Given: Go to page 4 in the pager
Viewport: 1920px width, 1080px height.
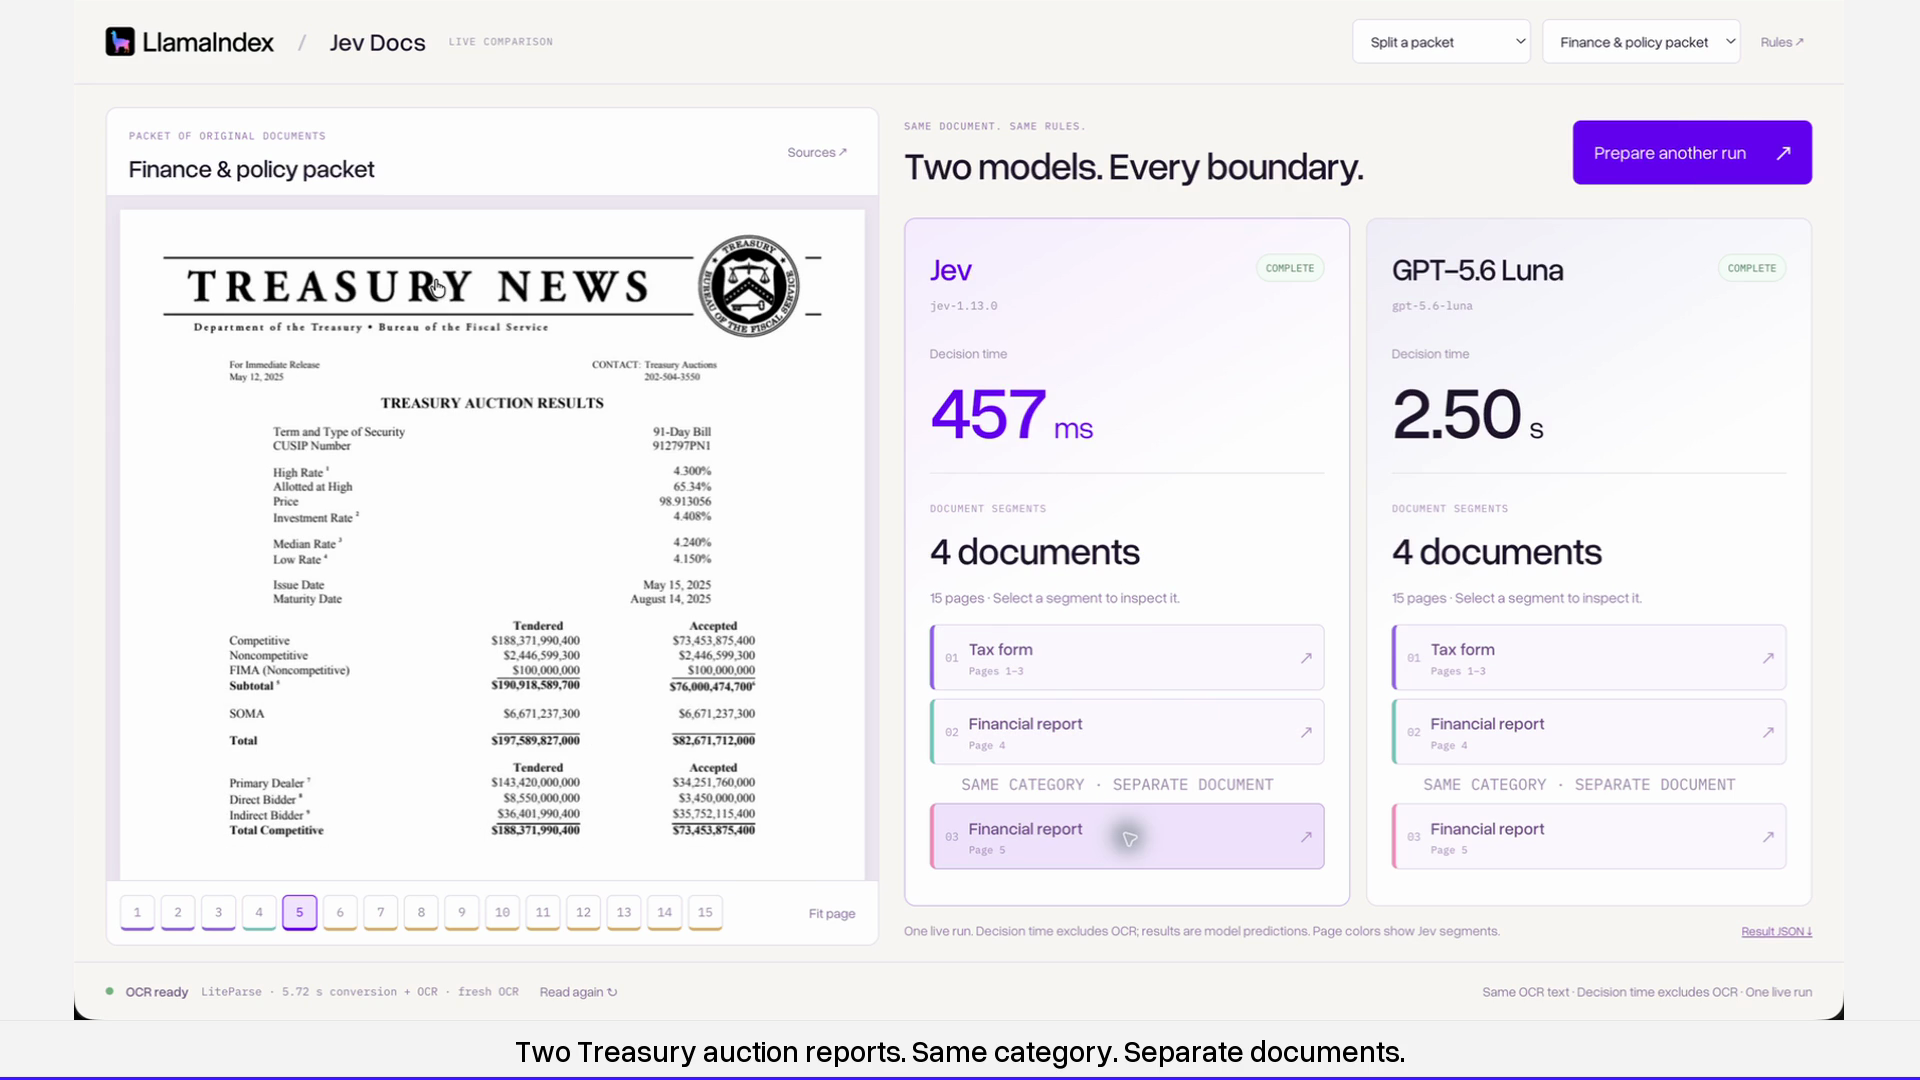Looking at the screenshot, I should (259, 912).
